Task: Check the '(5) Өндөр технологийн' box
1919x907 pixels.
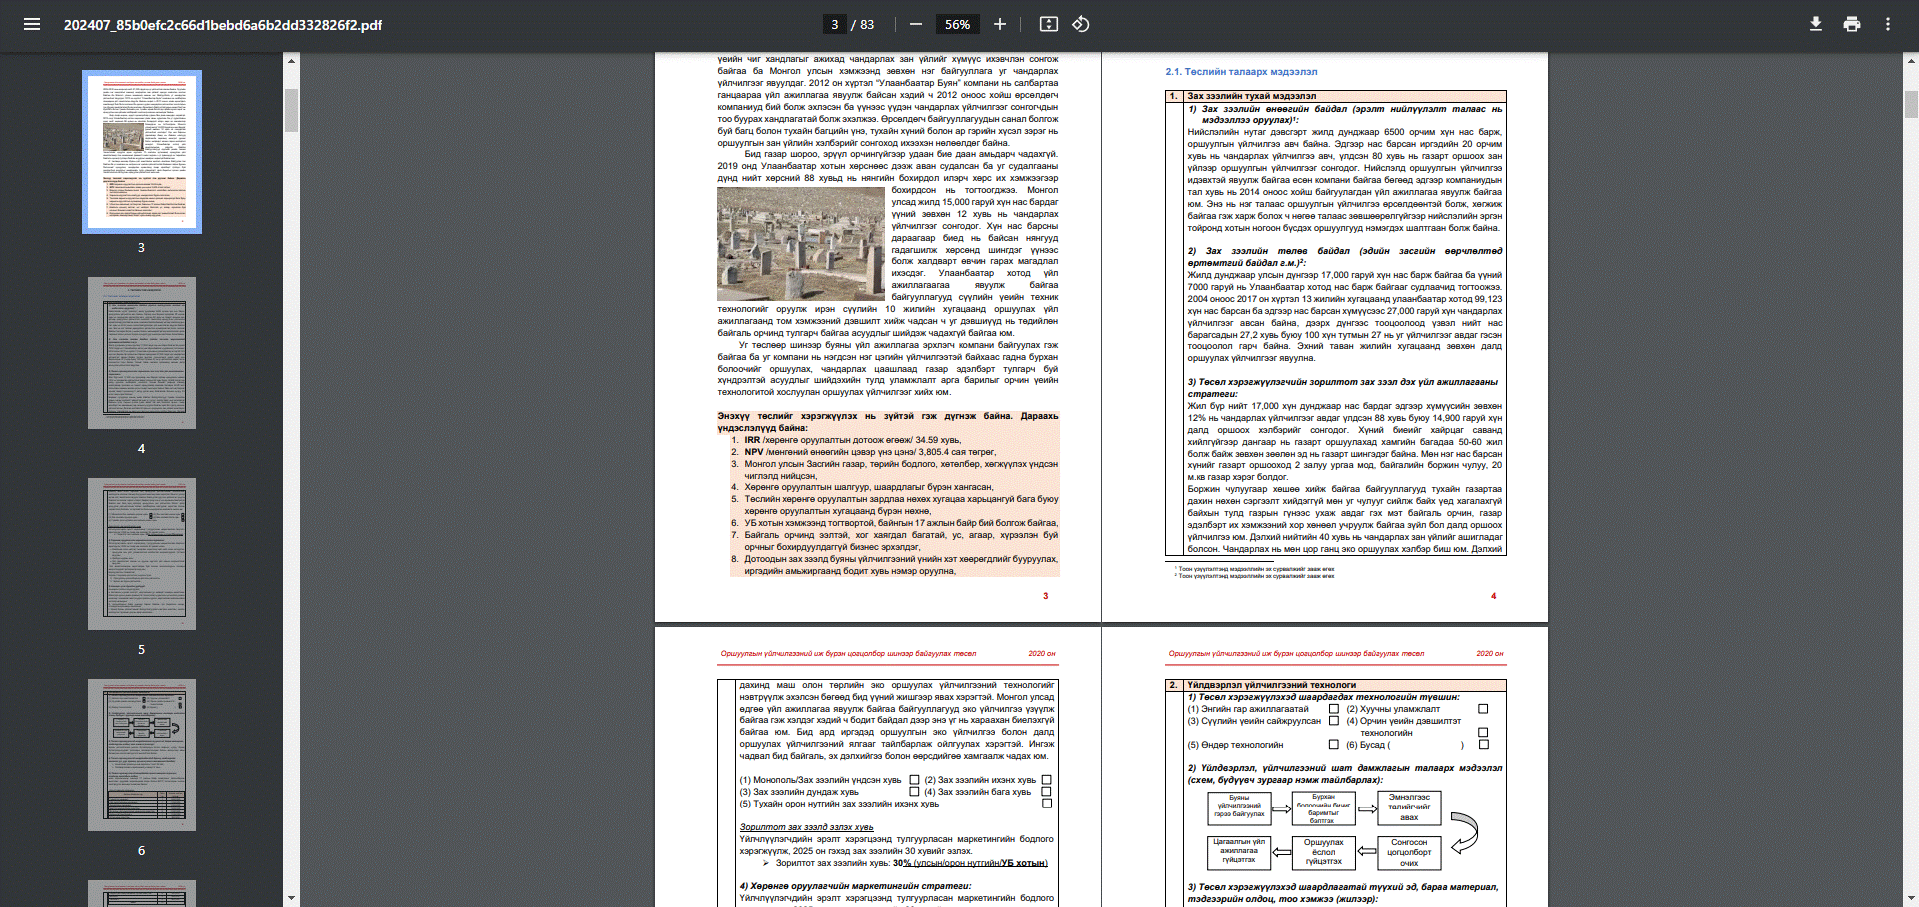Action: tap(1334, 745)
